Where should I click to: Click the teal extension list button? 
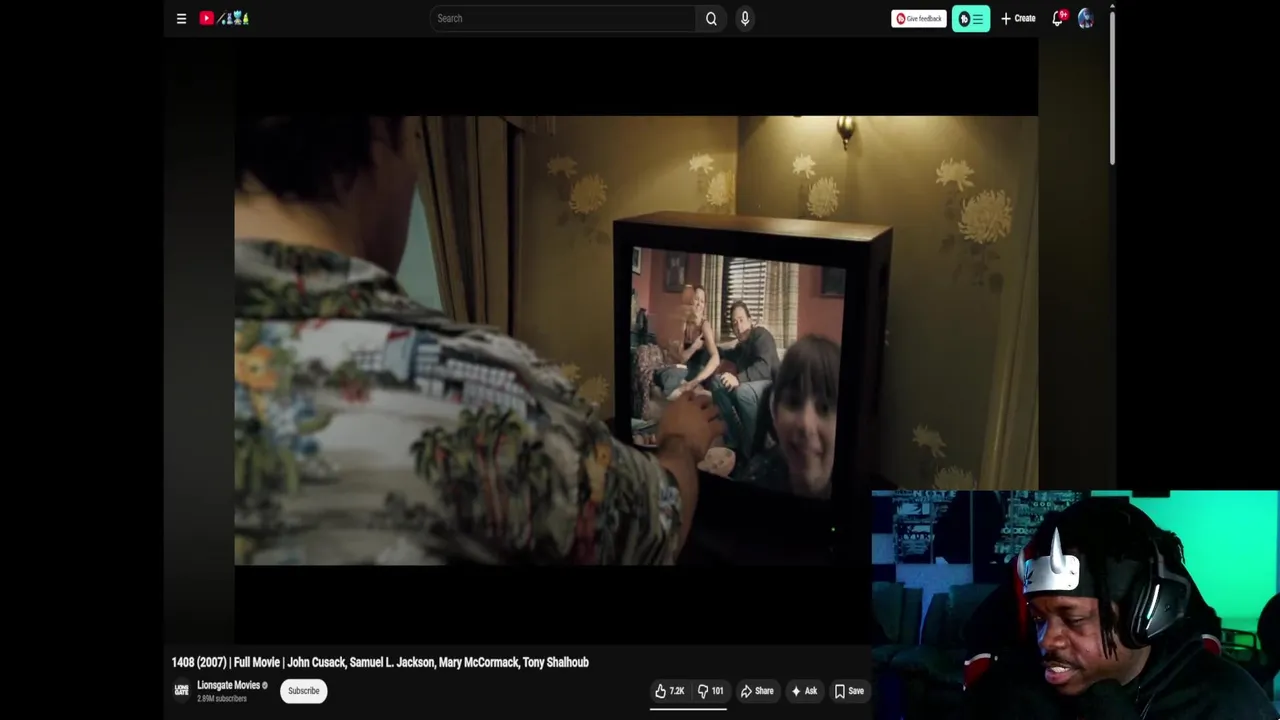(x=971, y=18)
